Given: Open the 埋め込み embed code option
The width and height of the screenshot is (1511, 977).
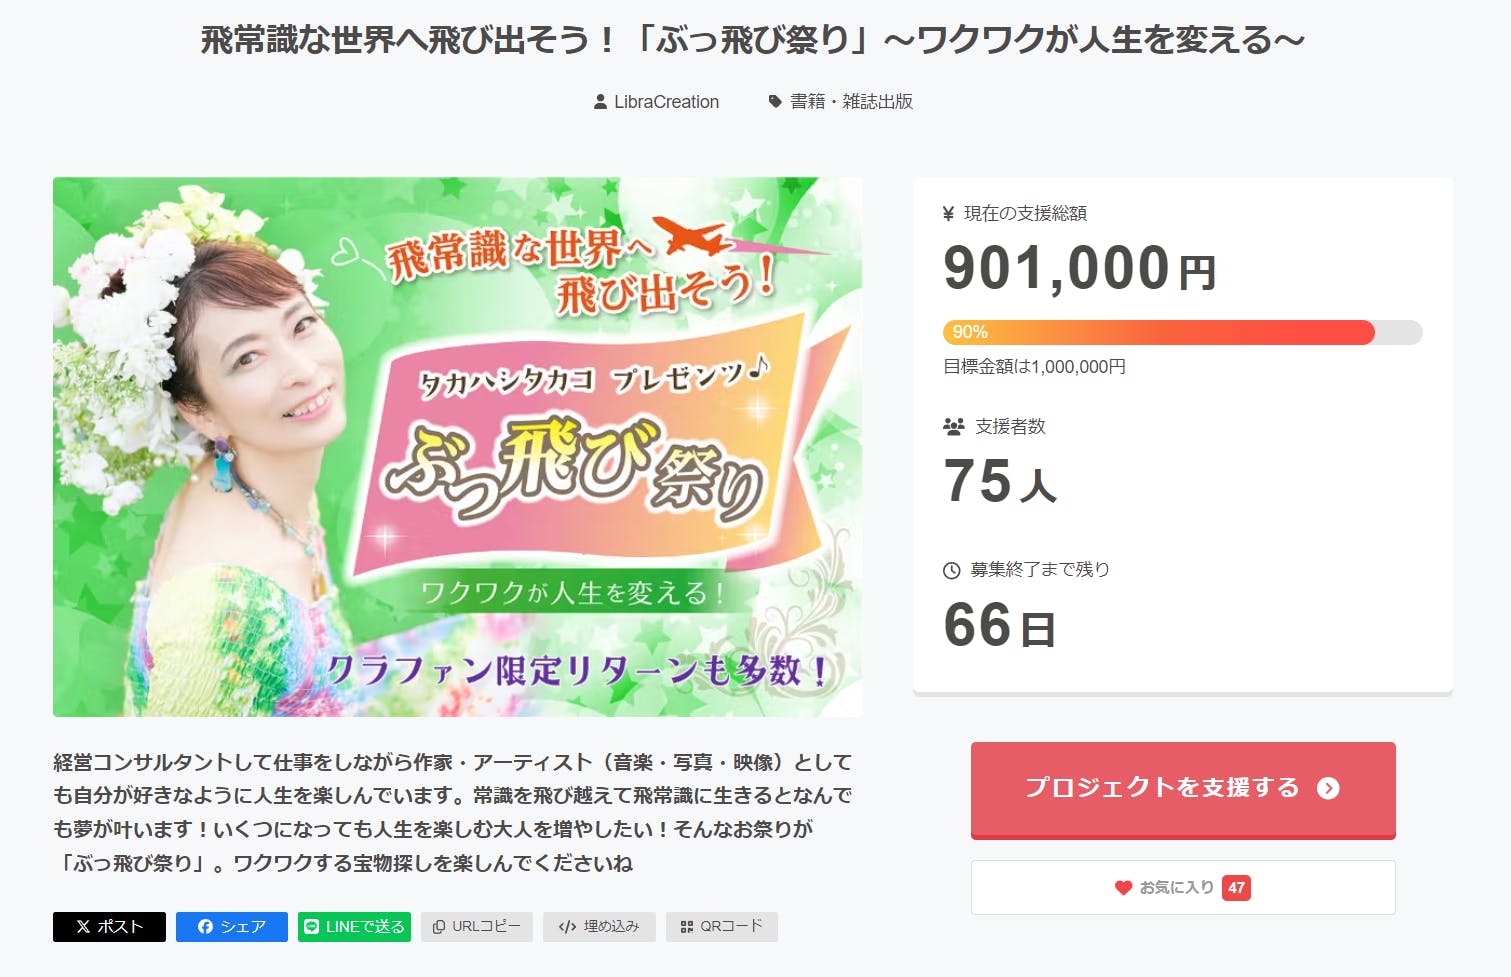Looking at the screenshot, I should click(598, 927).
